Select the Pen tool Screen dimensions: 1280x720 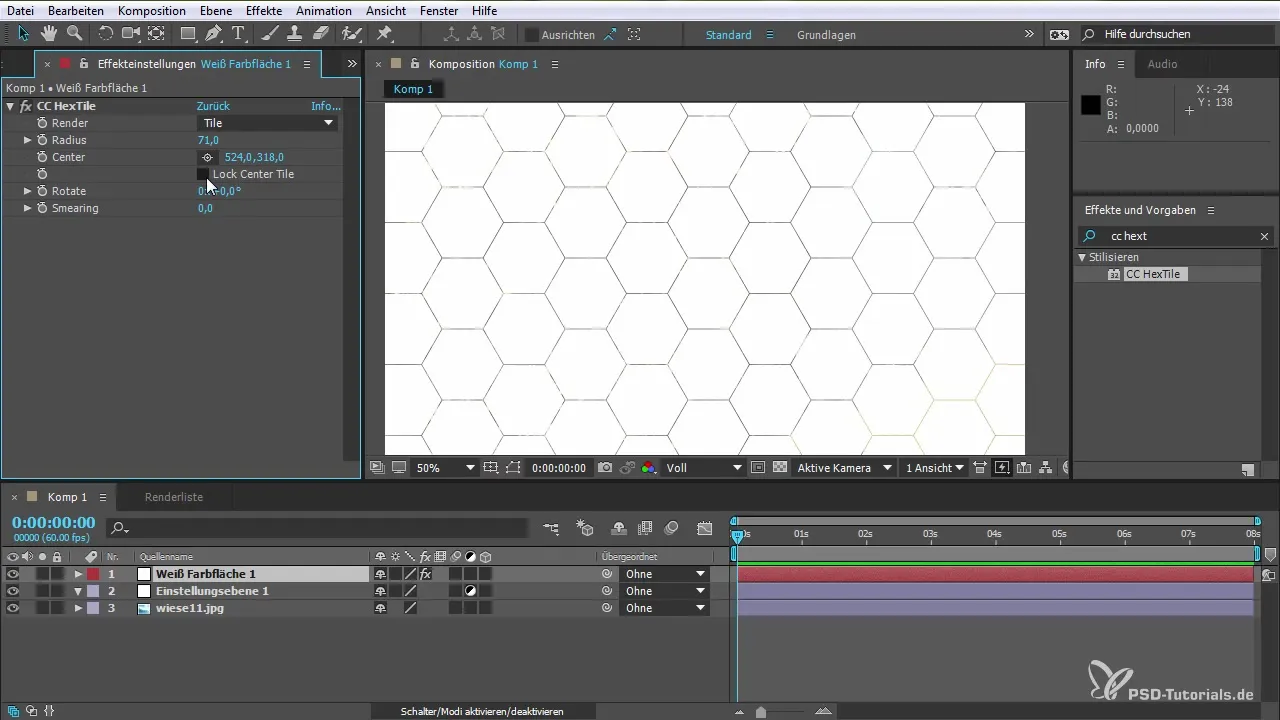pos(213,34)
